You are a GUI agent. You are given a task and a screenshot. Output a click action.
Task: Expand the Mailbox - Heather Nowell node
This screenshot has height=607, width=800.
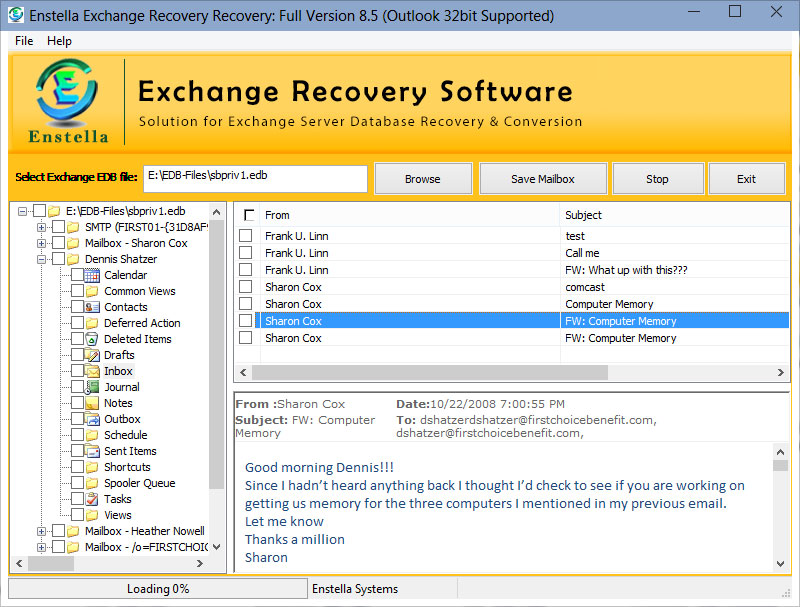click(x=41, y=532)
